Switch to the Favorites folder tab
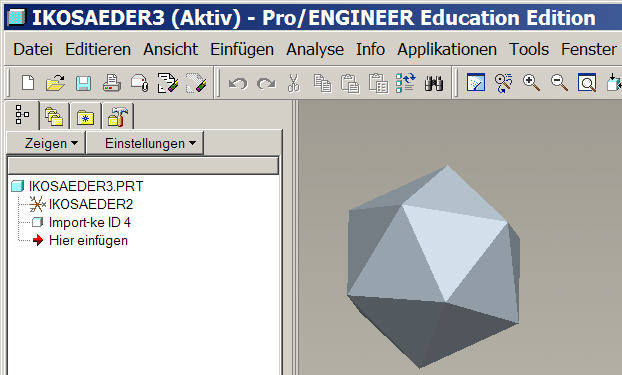622x375 pixels. (x=86, y=117)
